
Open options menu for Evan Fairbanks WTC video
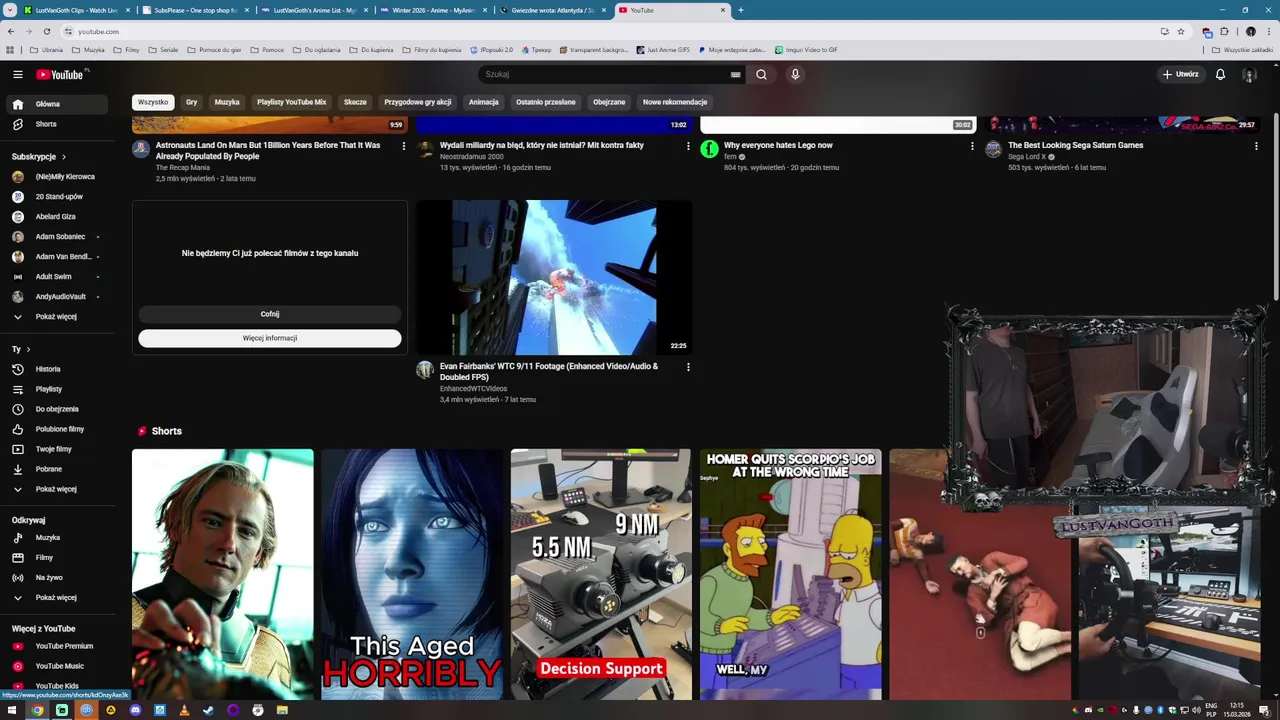[x=688, y=367]
